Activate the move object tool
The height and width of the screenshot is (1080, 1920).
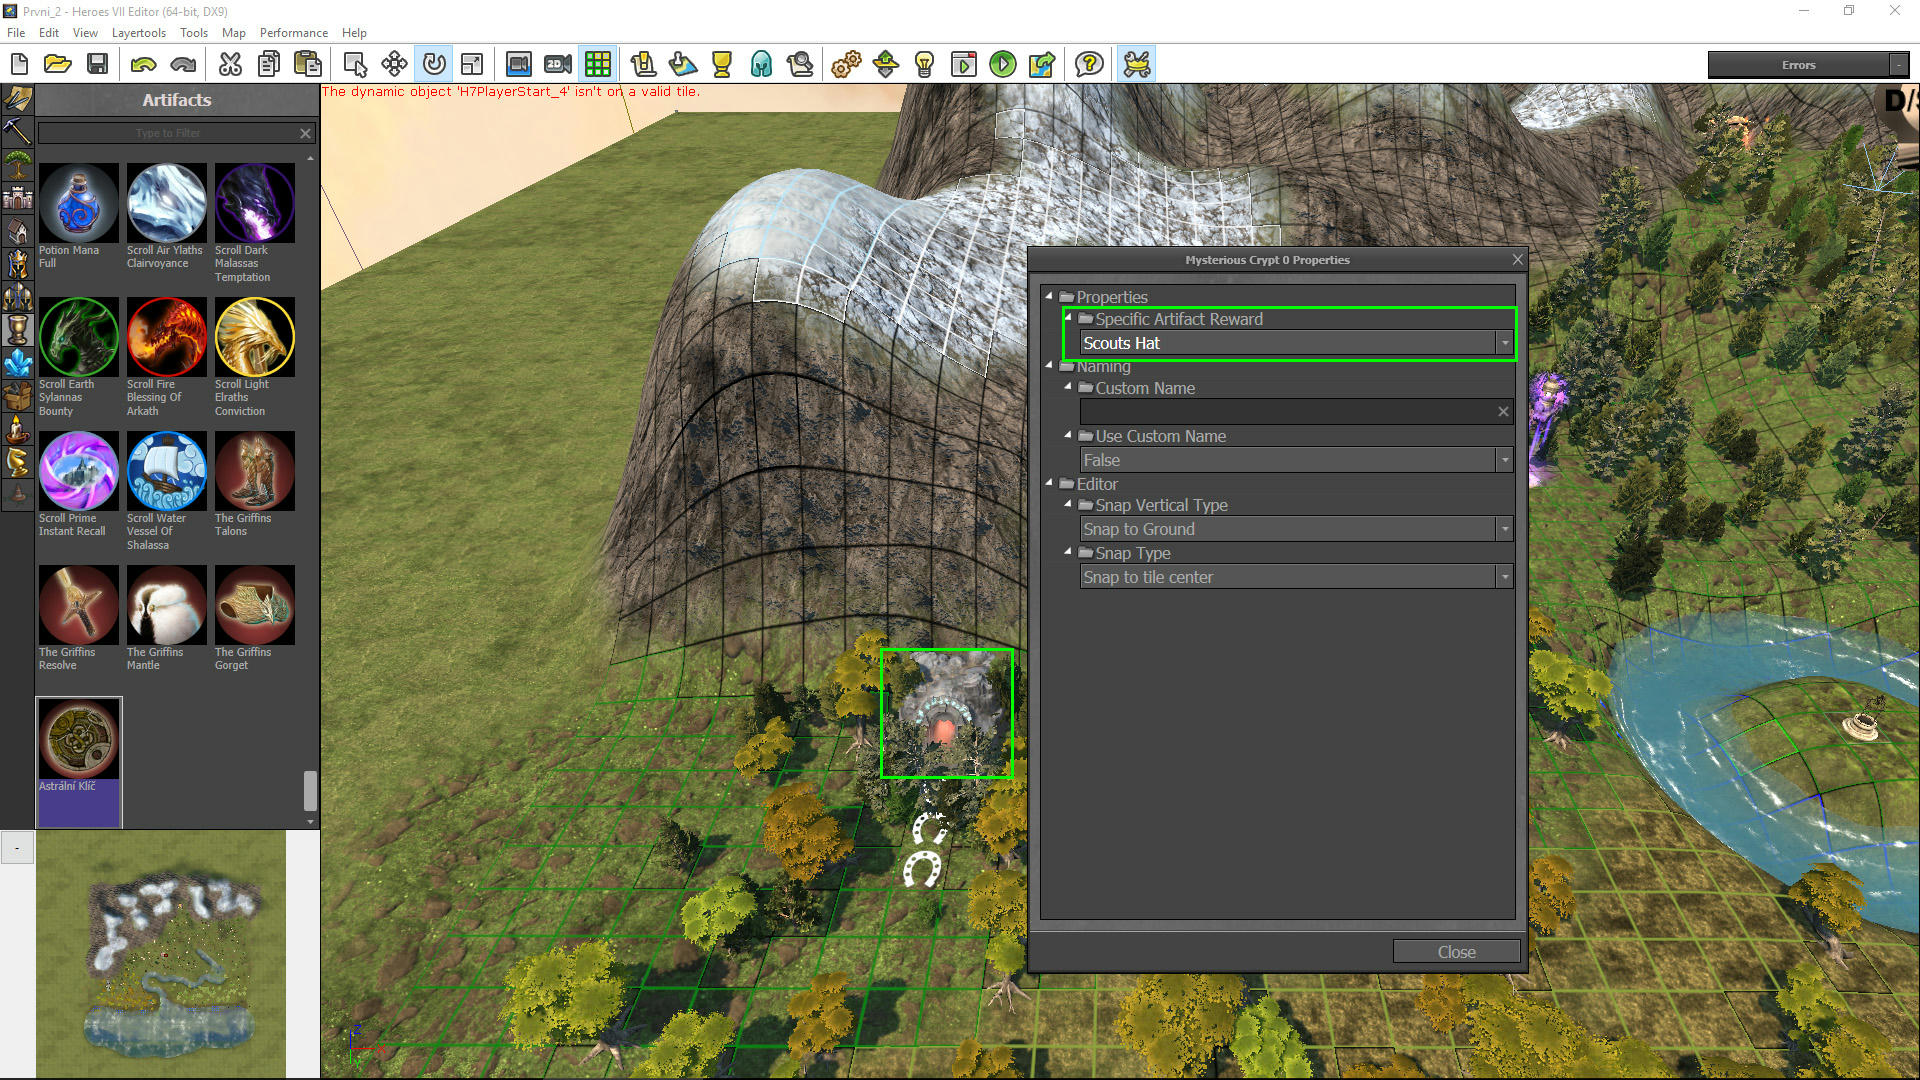point(394,65)
